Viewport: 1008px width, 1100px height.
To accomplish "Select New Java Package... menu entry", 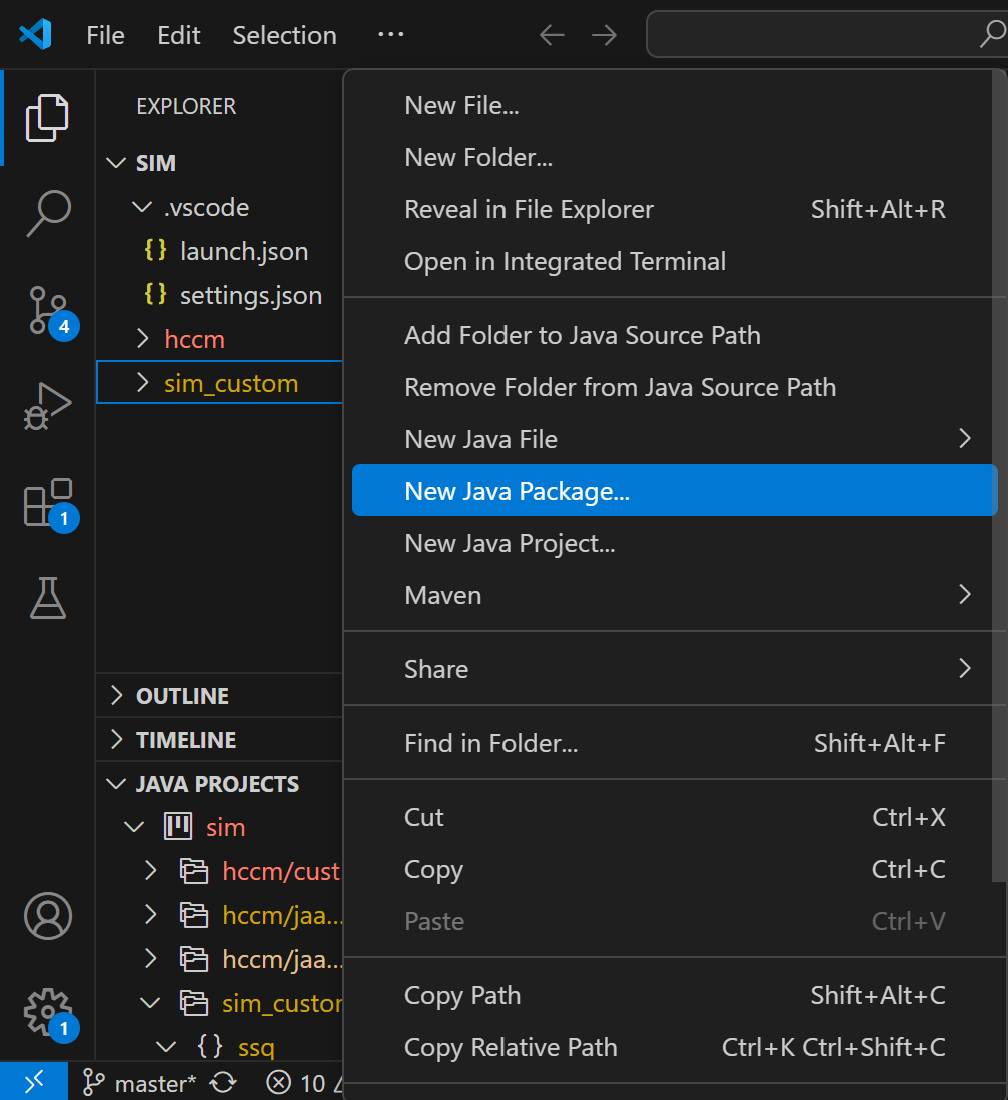I will tap(516, 491).
